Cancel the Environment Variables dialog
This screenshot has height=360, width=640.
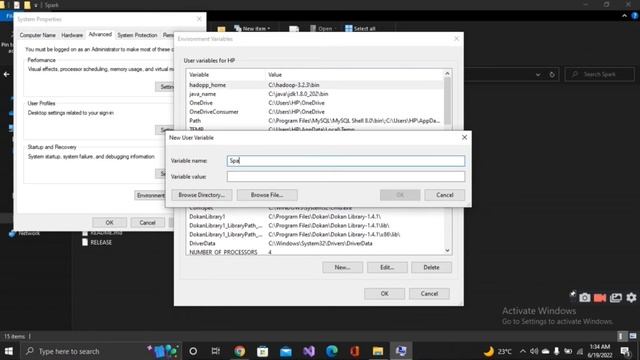pyautogui.click(x=429, y=293)
